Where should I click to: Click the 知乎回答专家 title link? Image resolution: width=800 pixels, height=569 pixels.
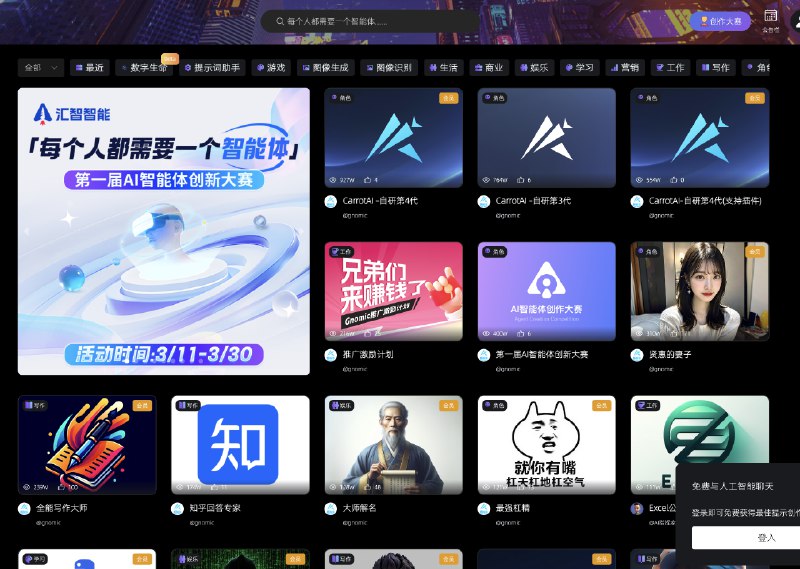pos(215,508)
